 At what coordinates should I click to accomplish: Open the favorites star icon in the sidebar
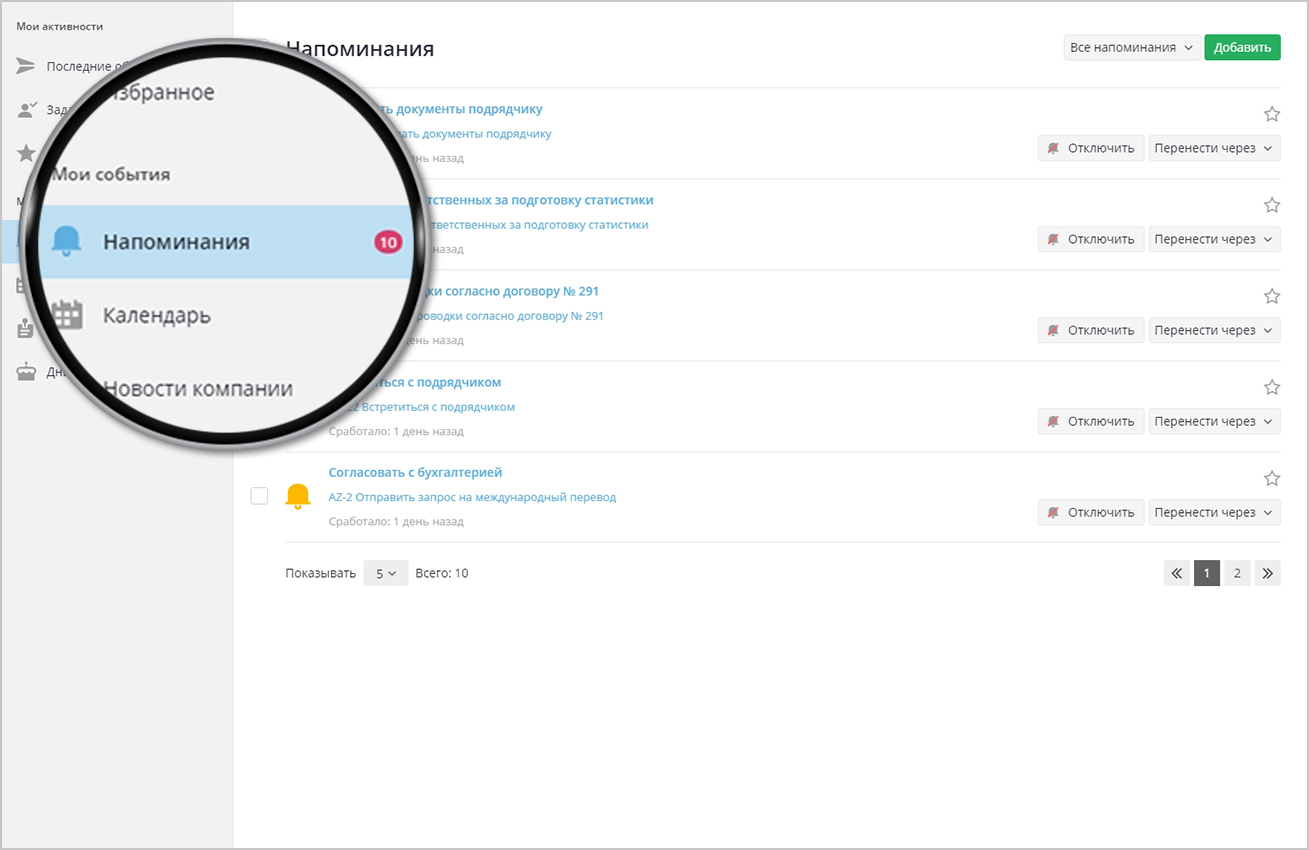coord(26,153)
